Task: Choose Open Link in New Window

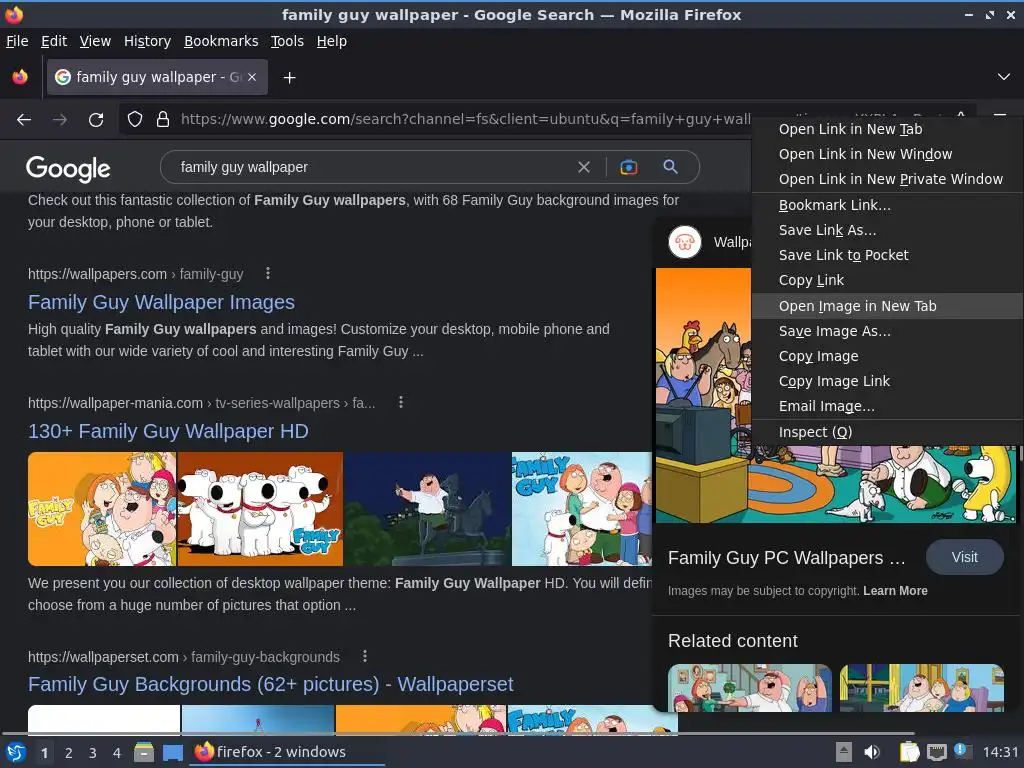Action: tap(887, 154)
